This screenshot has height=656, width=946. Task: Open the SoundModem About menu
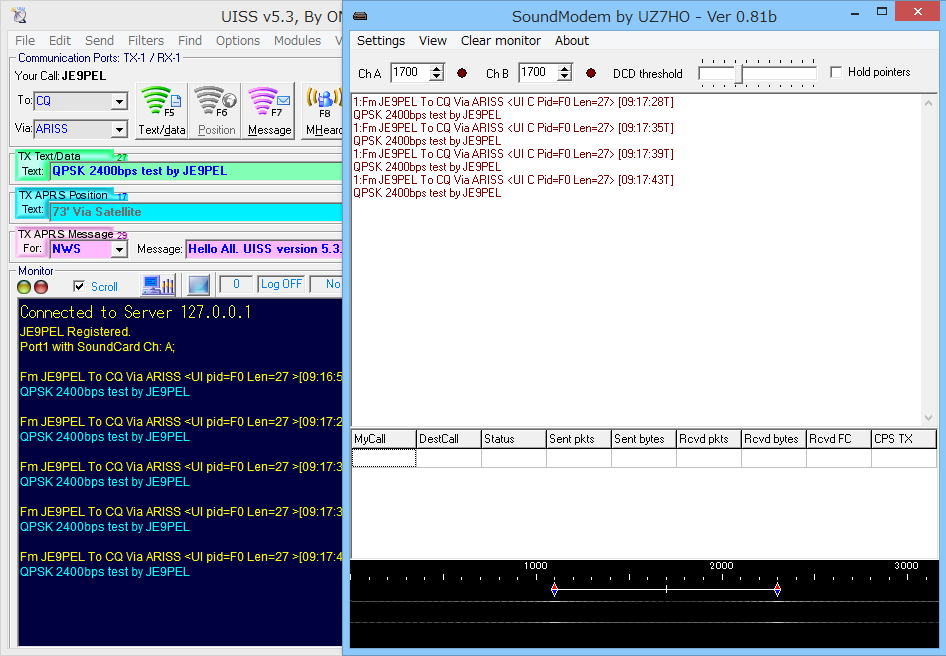[572, 40]
